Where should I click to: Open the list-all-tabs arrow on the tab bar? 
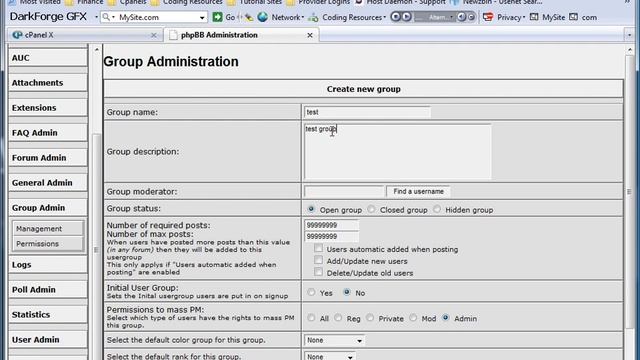click(x=629, y=36)
